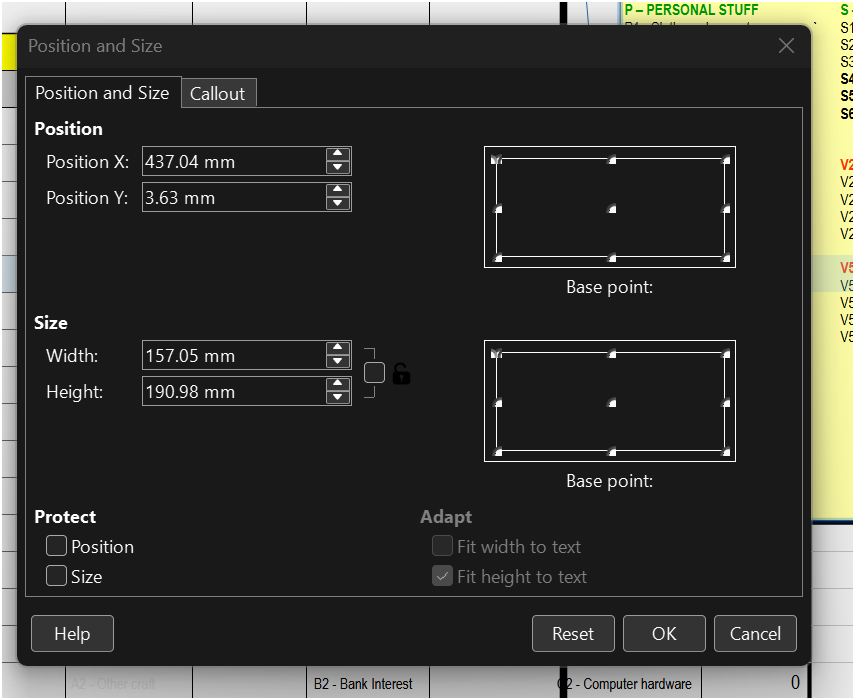Select bottom-right Position base point
This screenshot has height=700, width=855.
[726, 258]
